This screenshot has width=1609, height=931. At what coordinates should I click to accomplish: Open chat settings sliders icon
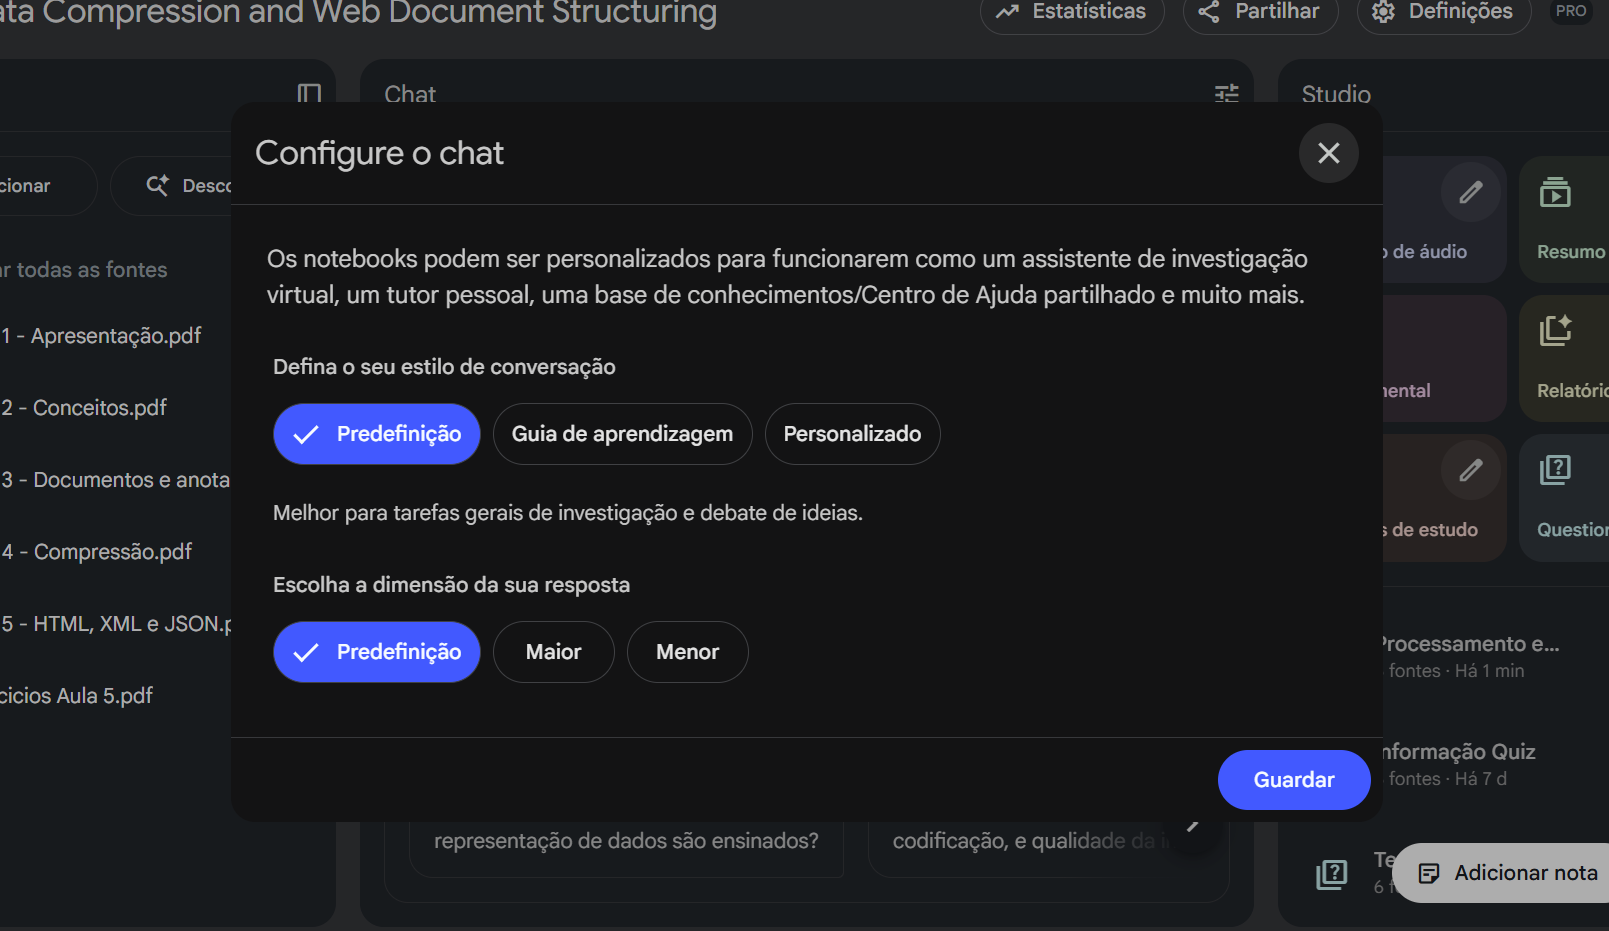tap(1226, 94)
